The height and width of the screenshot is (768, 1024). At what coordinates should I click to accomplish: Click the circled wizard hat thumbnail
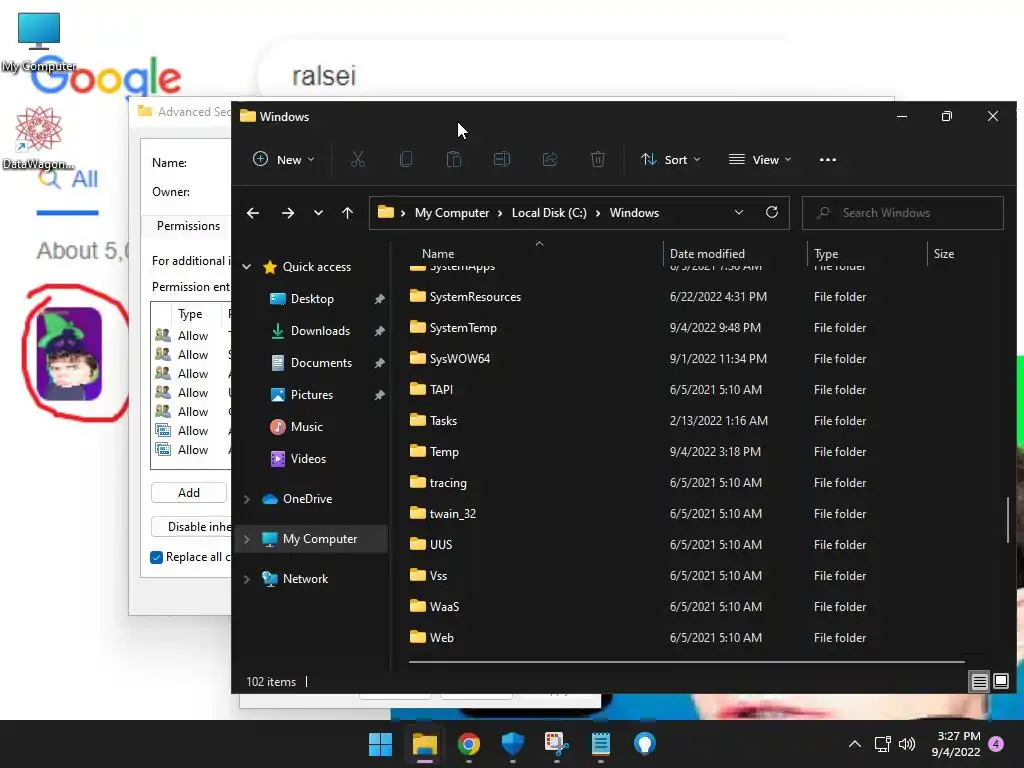coord(69,354)
